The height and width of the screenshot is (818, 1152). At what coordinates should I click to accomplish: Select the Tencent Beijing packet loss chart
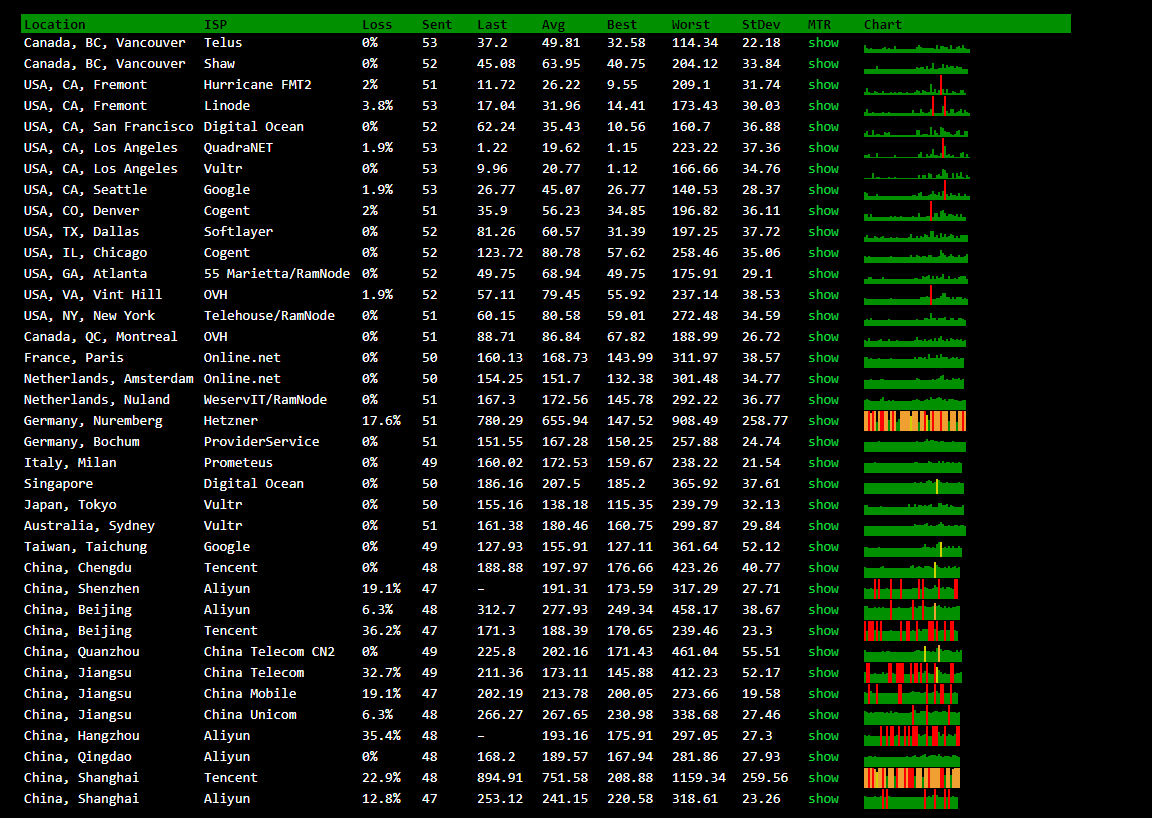click(910, 631)
